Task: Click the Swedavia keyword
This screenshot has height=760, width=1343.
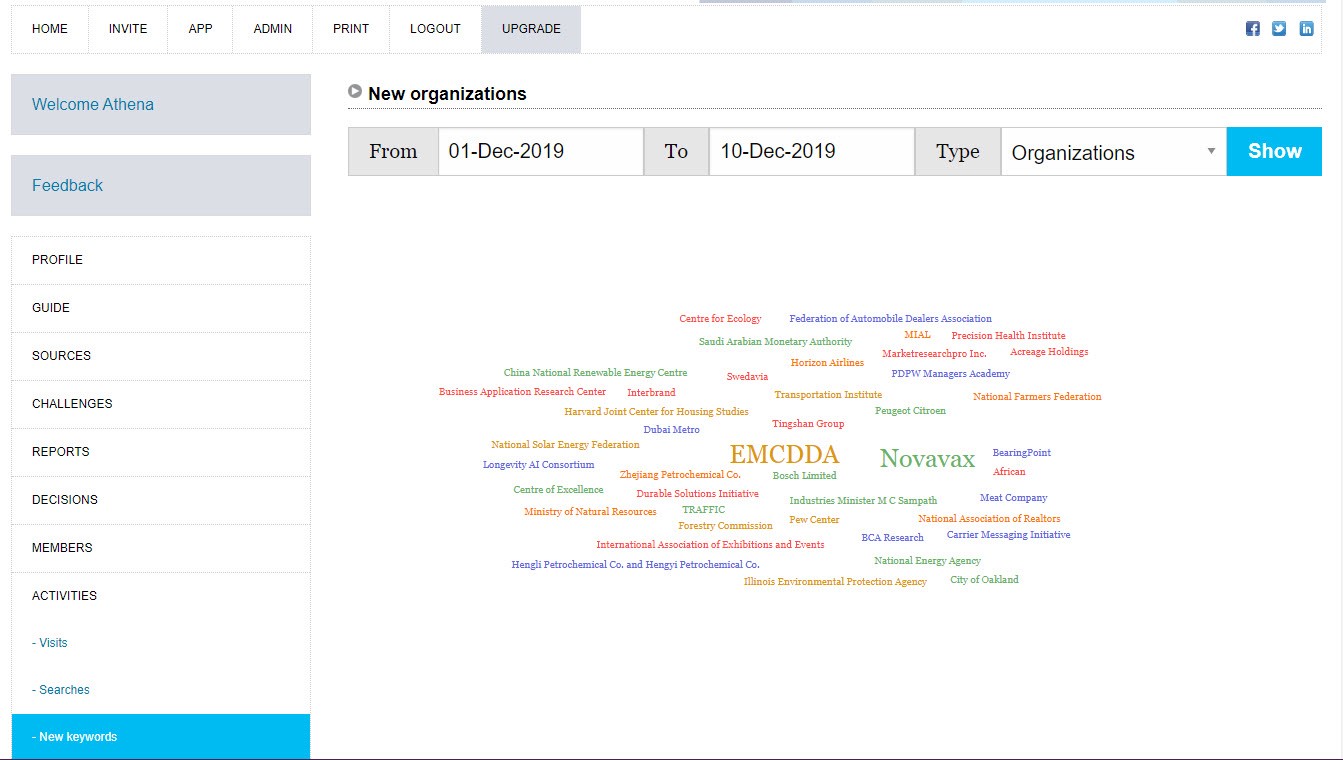Action: pos(747,377)
